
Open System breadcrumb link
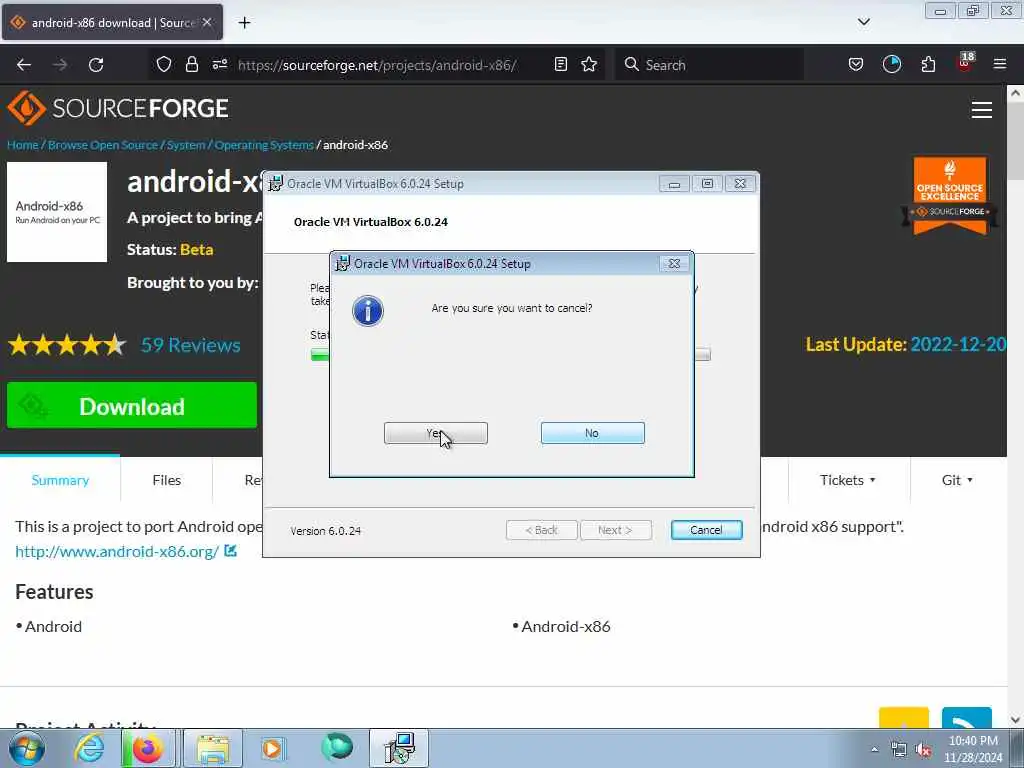click(x=186, y=145)
